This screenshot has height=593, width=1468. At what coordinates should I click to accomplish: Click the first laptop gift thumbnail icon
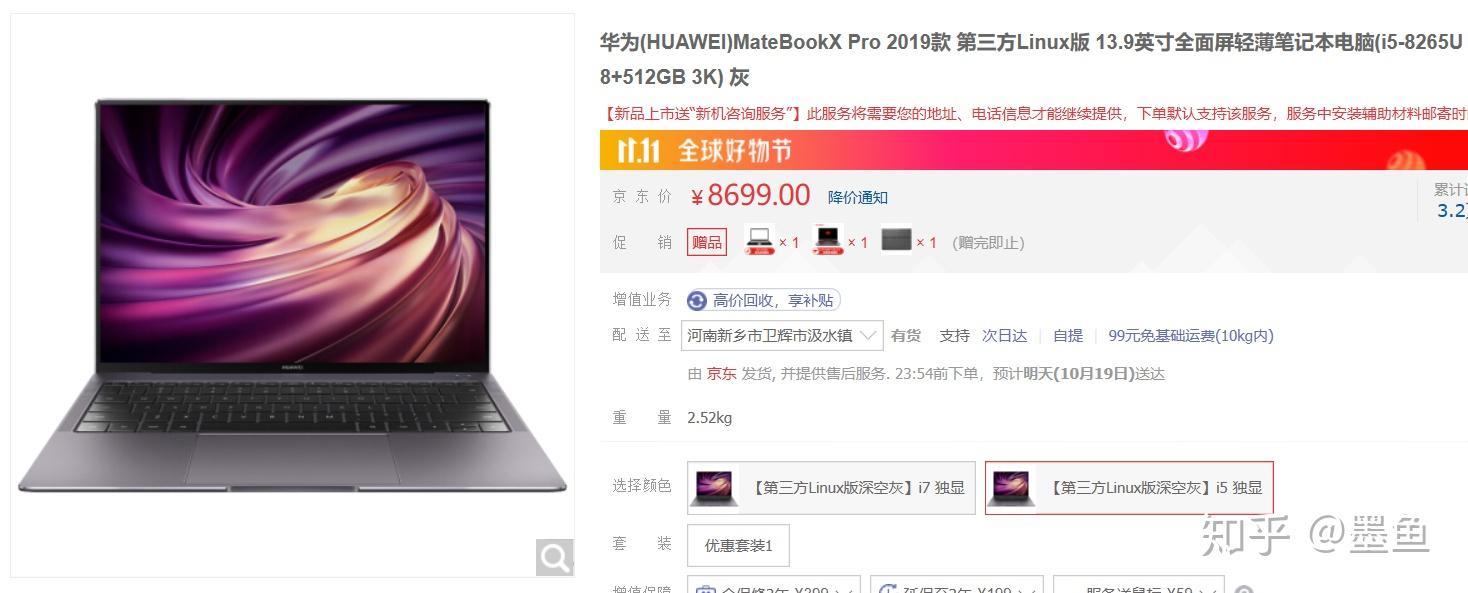760,241
